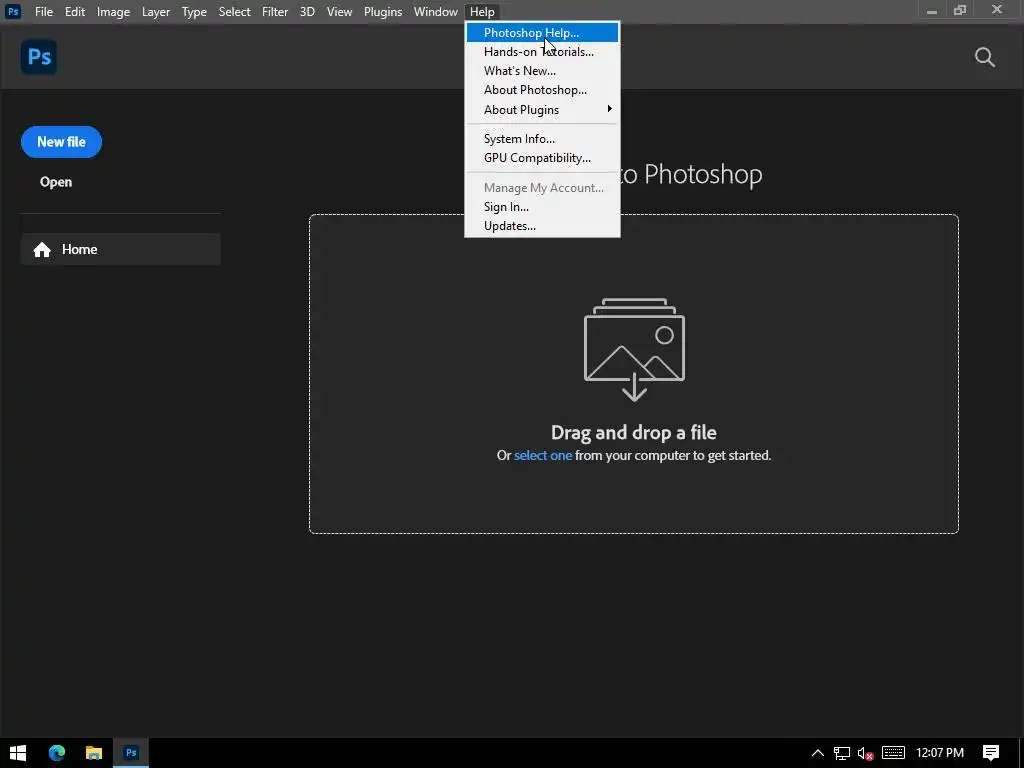Open File Explorer from taskbar
Image resolution: width=1024 pixels, height=768 pixels.
(x=94, y=753)
